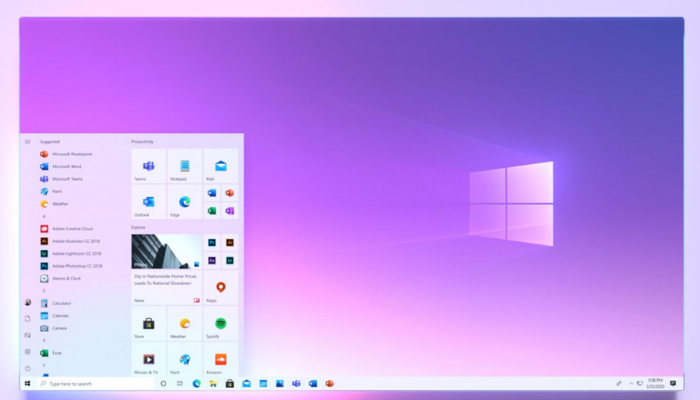
Task: Open Alarms & Clock in the app list
Action: tap(61, 279)
